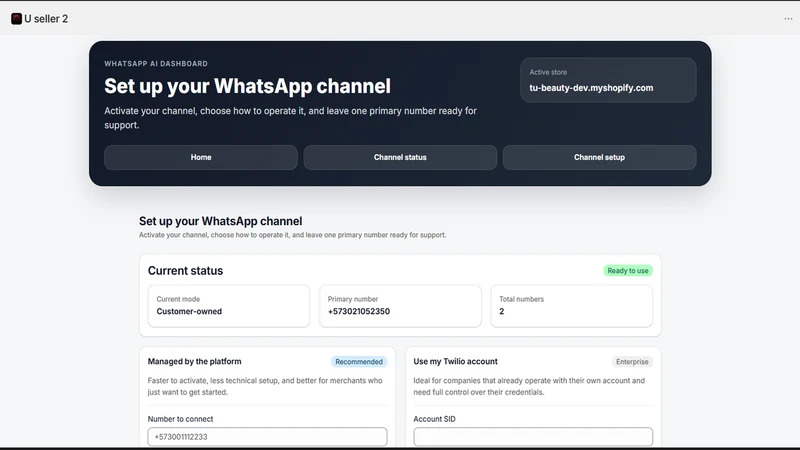Click the Number to connect input field
Screen dimensions: 800x450
pos(267,437)
